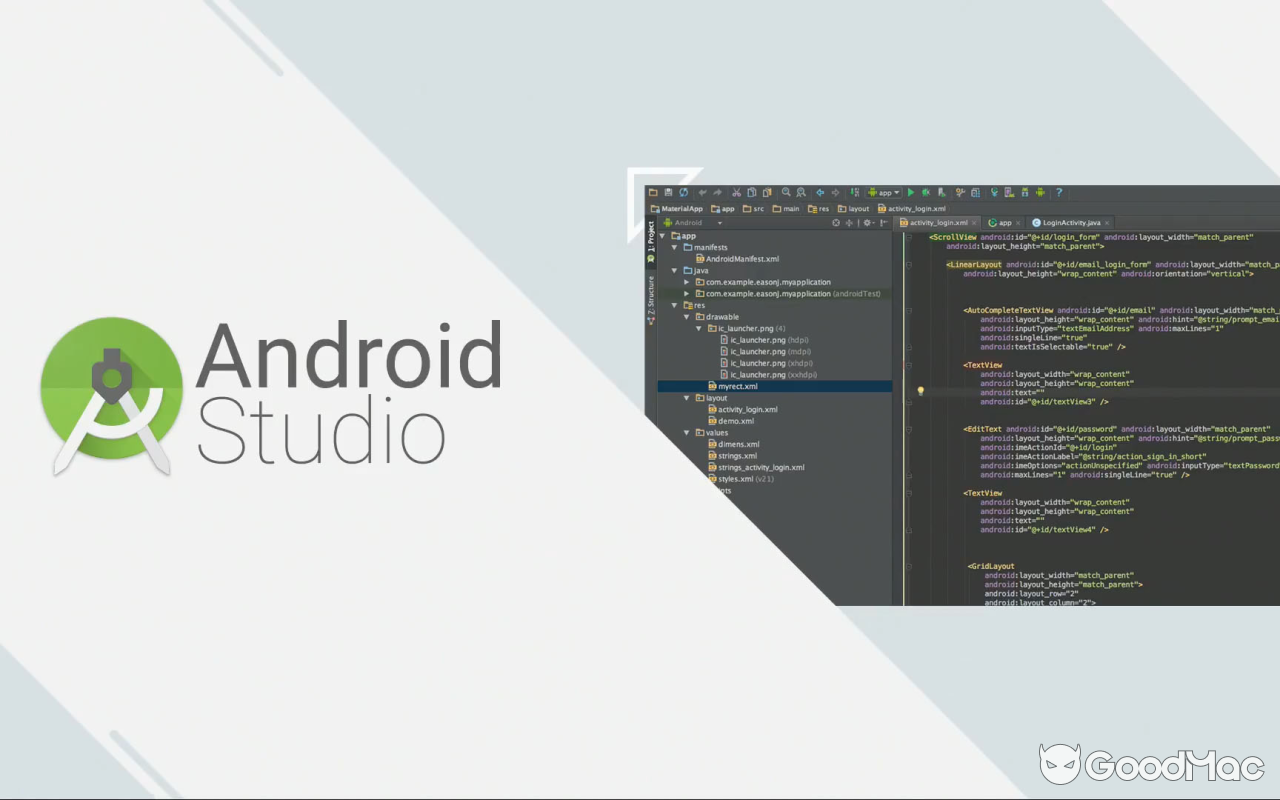Select the app editor tab
1280x800 pixels.
1002,222
